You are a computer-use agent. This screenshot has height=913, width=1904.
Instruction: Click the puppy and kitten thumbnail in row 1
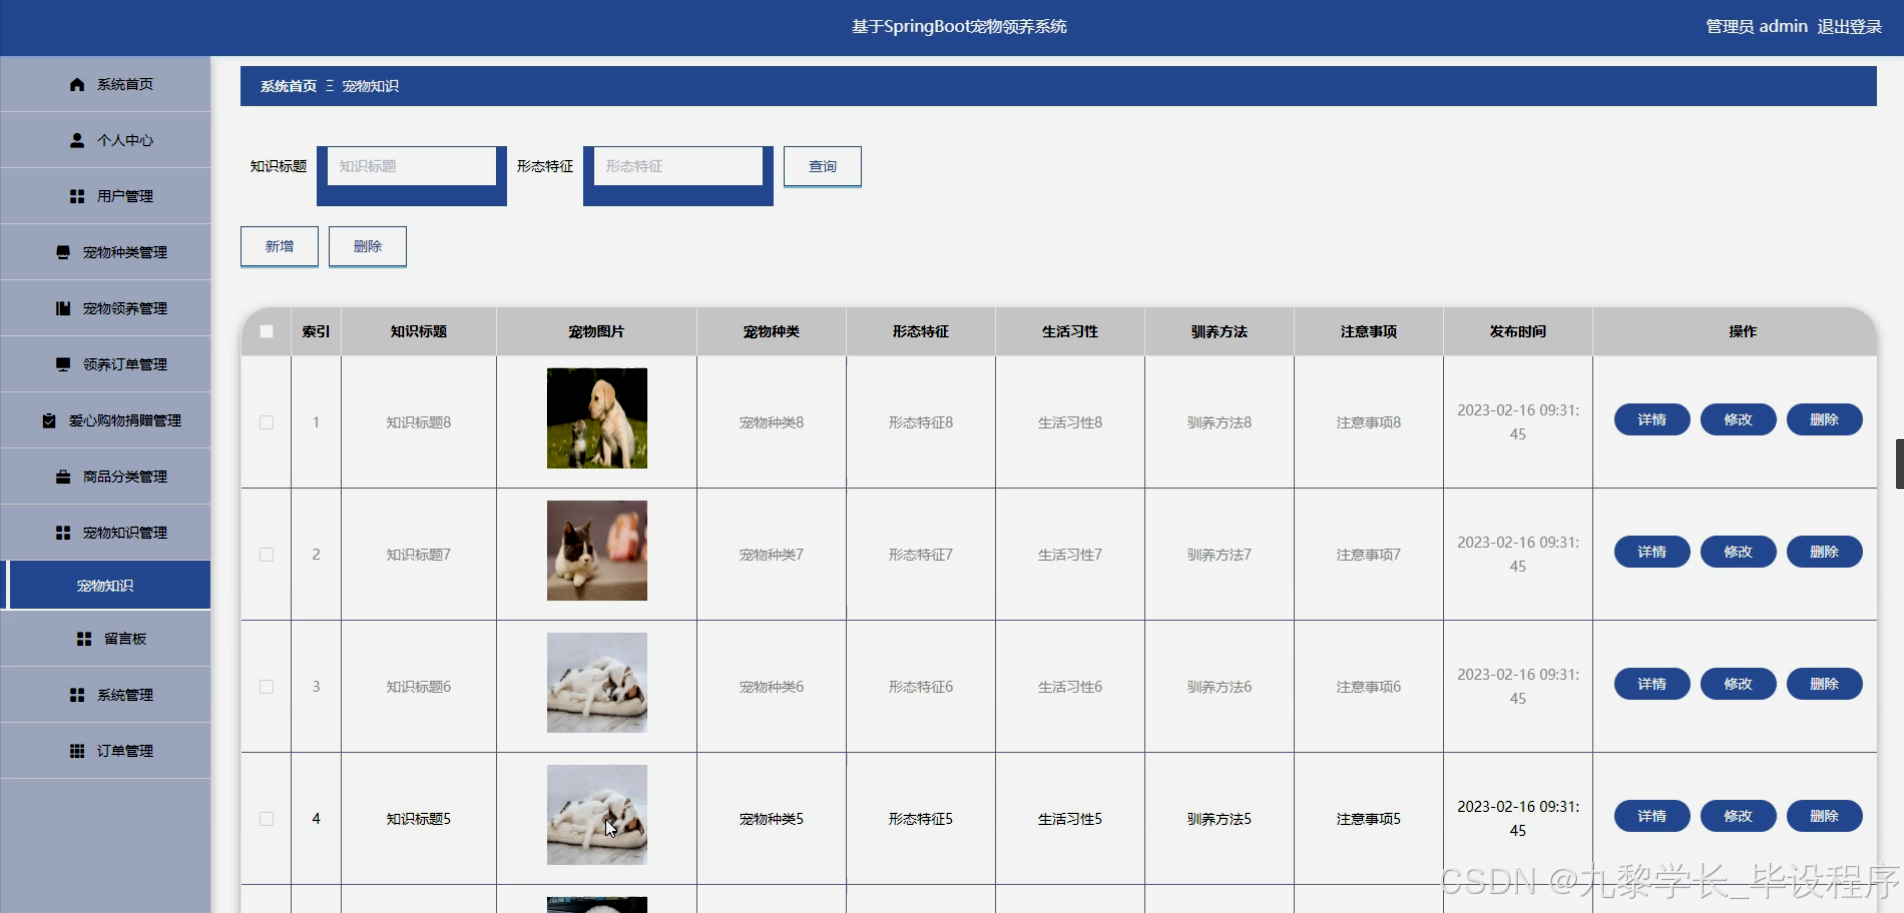pyautogui.click(x=597, y=418)
